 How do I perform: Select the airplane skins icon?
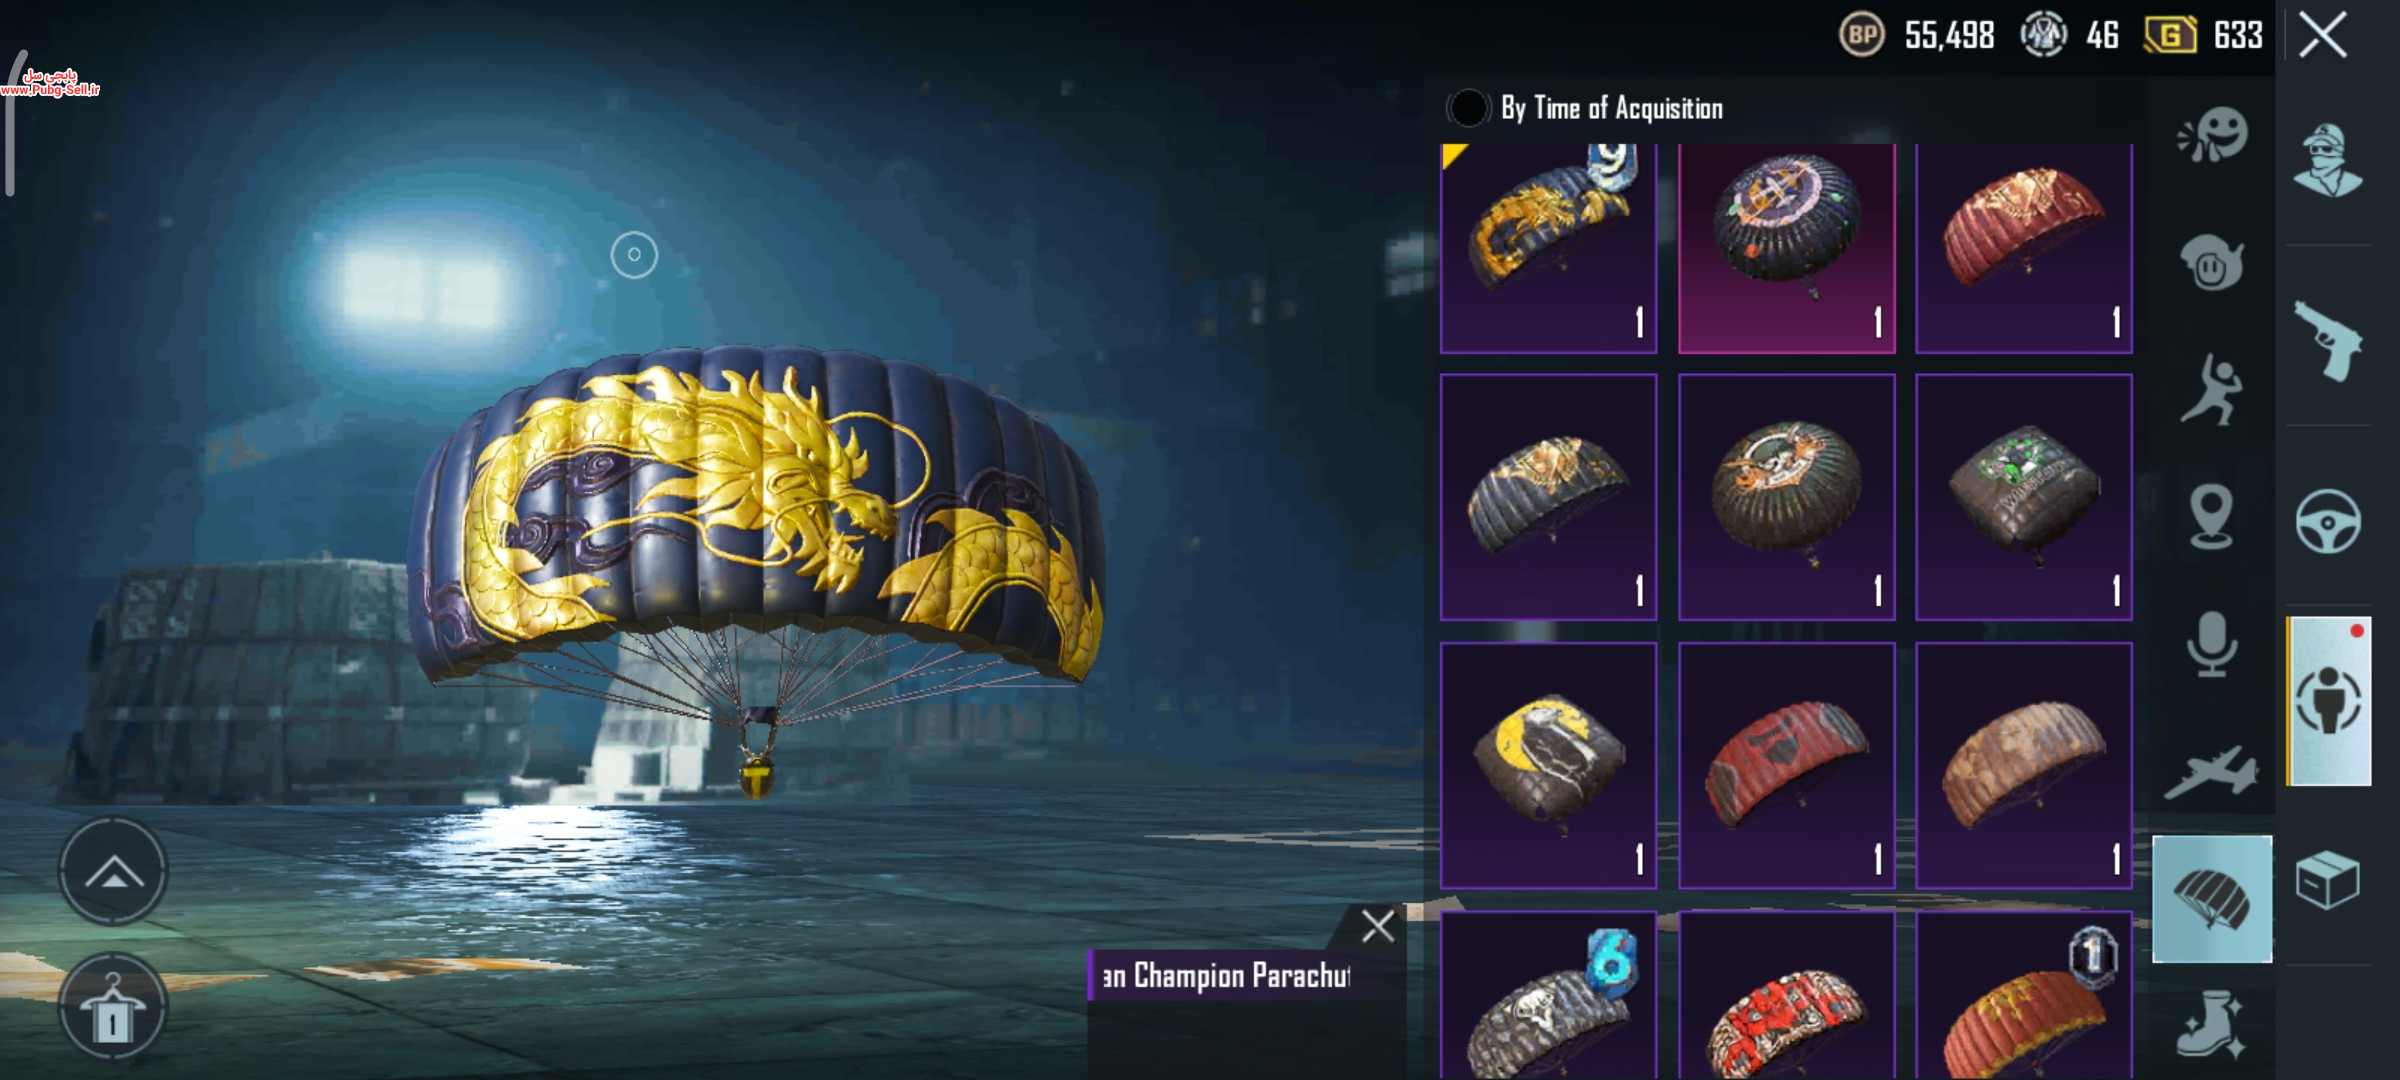(2212, 773)
